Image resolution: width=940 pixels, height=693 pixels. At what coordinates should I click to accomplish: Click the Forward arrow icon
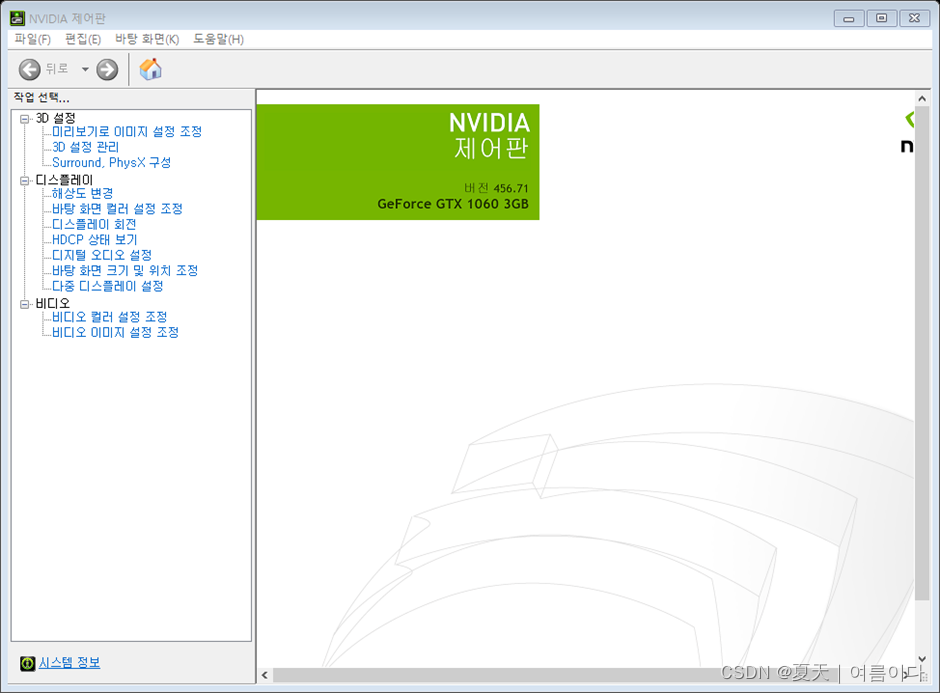tap(107, 70)
